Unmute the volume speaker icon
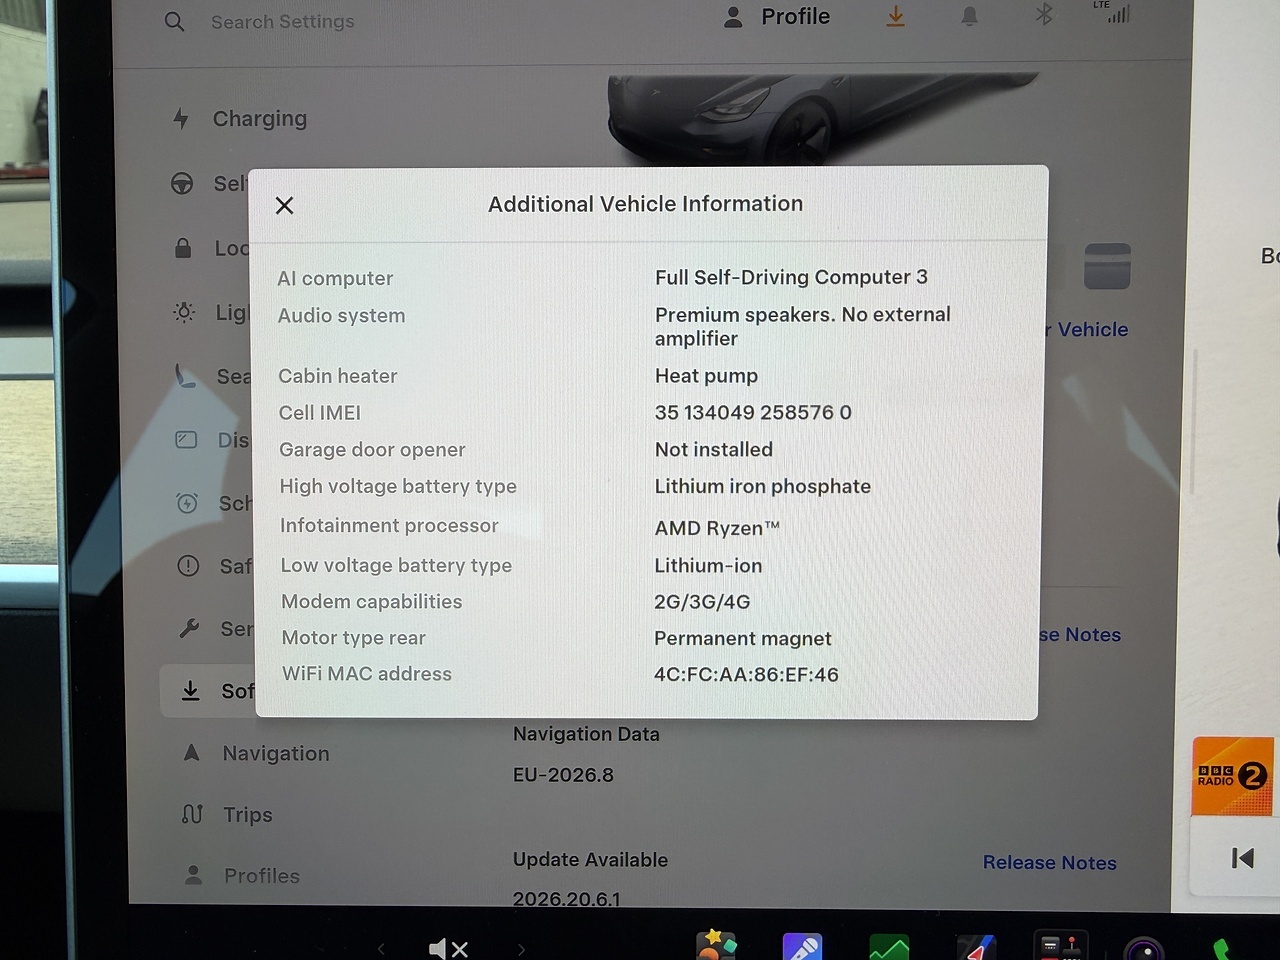Screen dimensions: 1280x960 (x=448, y=948)
